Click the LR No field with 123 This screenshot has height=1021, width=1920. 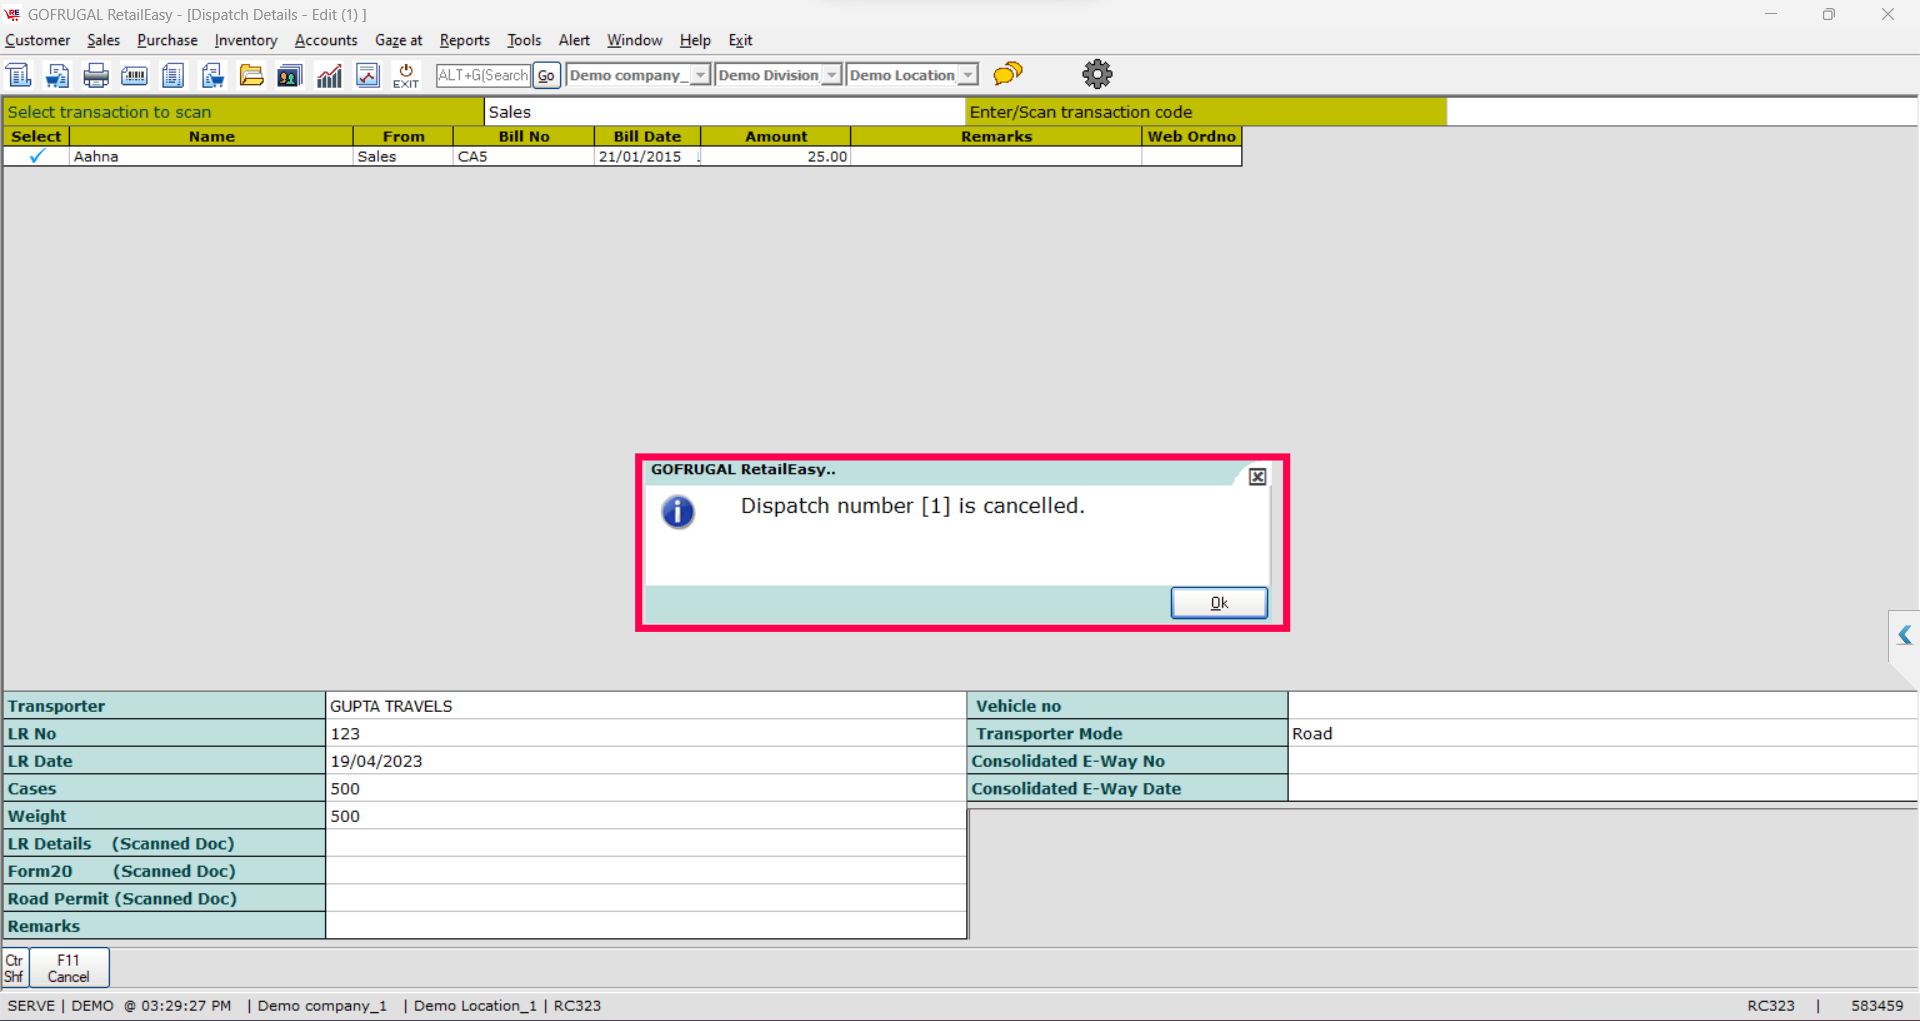(646, 734)
